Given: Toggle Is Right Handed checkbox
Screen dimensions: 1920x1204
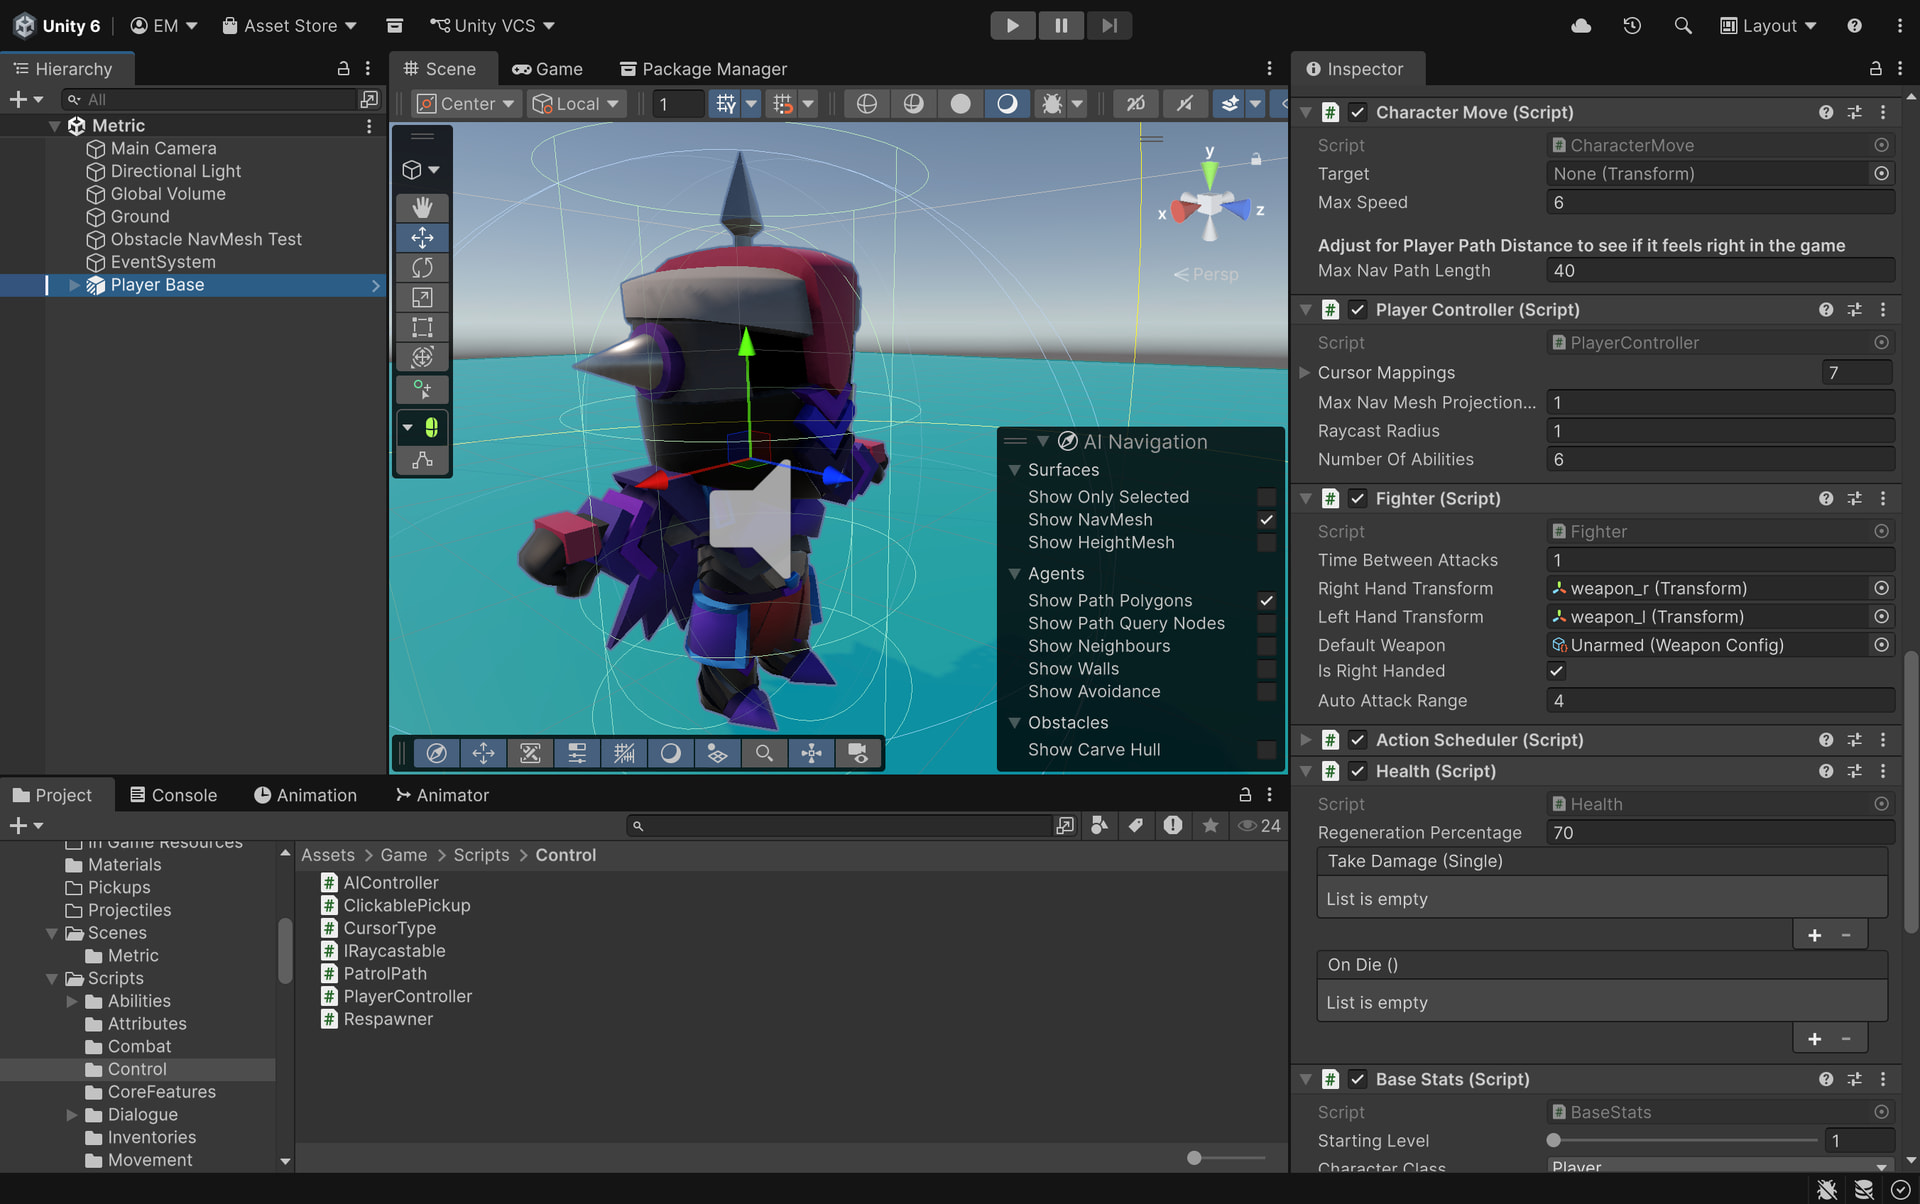Looking at the screenshot, I should click(1557, 671).
